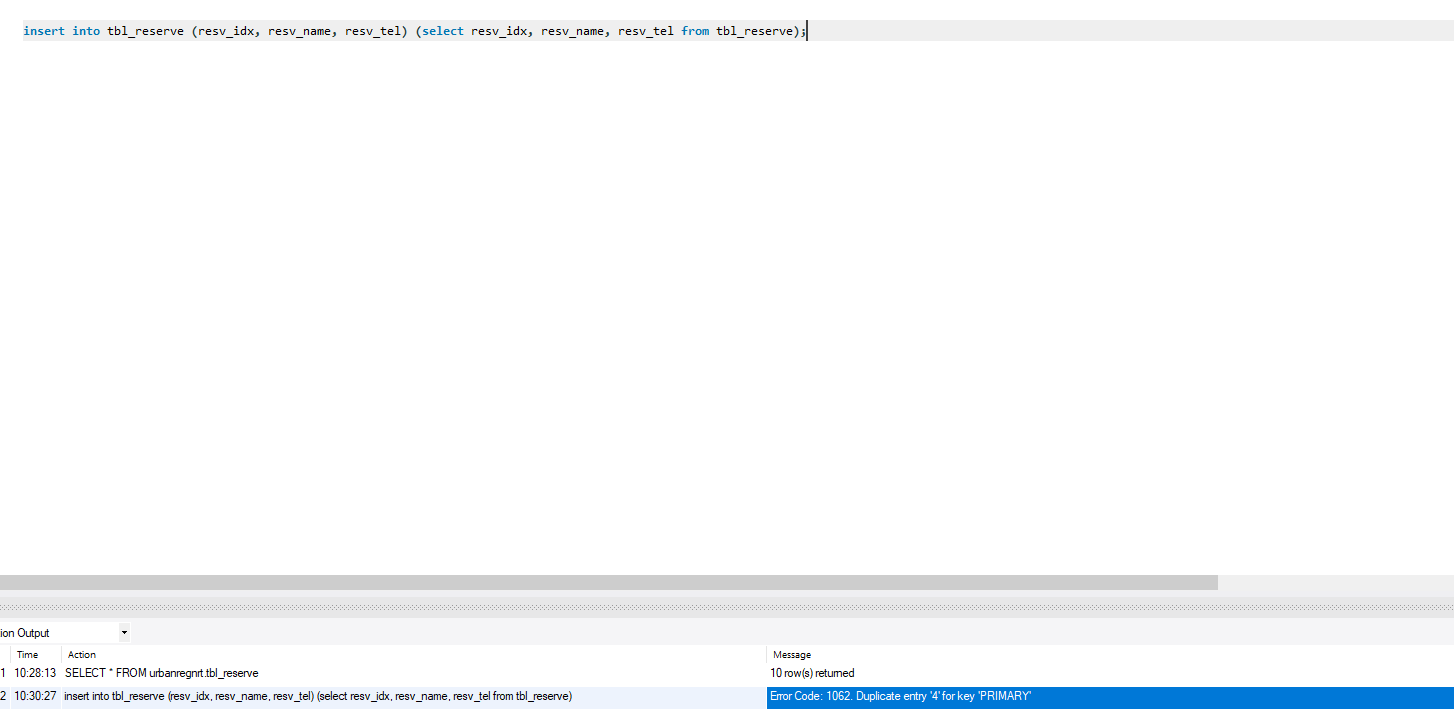Screen dimensions: 1454x727
Task: Click the 'insert' keyword in the editor
Action: coord(44,31)
